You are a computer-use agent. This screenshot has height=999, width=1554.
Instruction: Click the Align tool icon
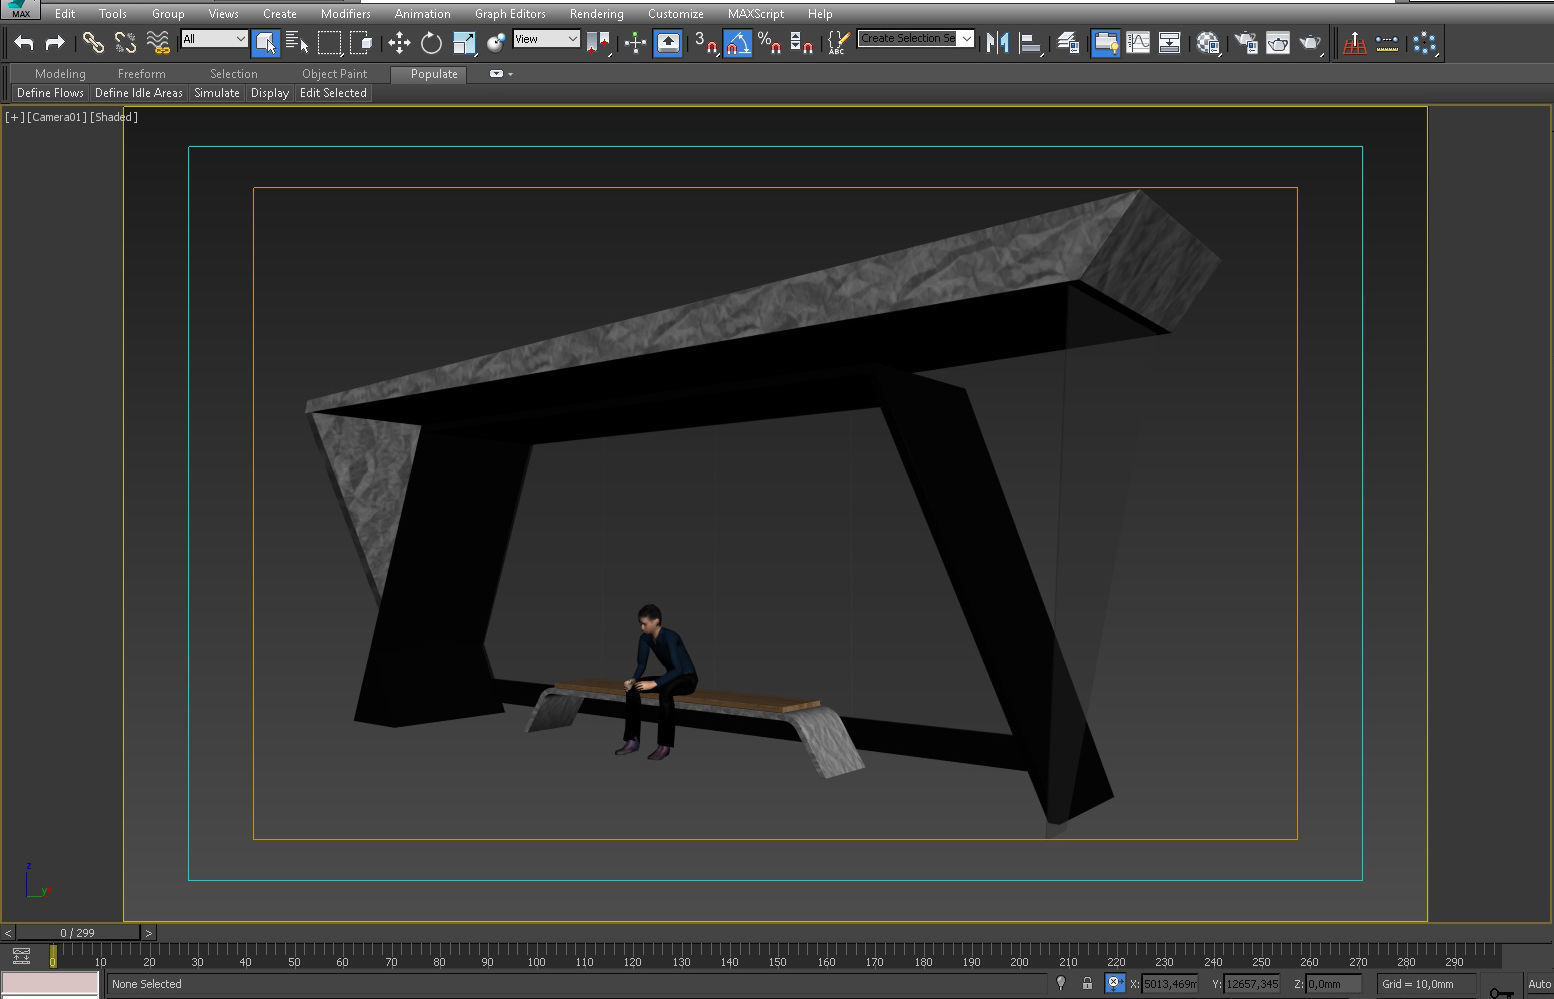[1030, 42]
